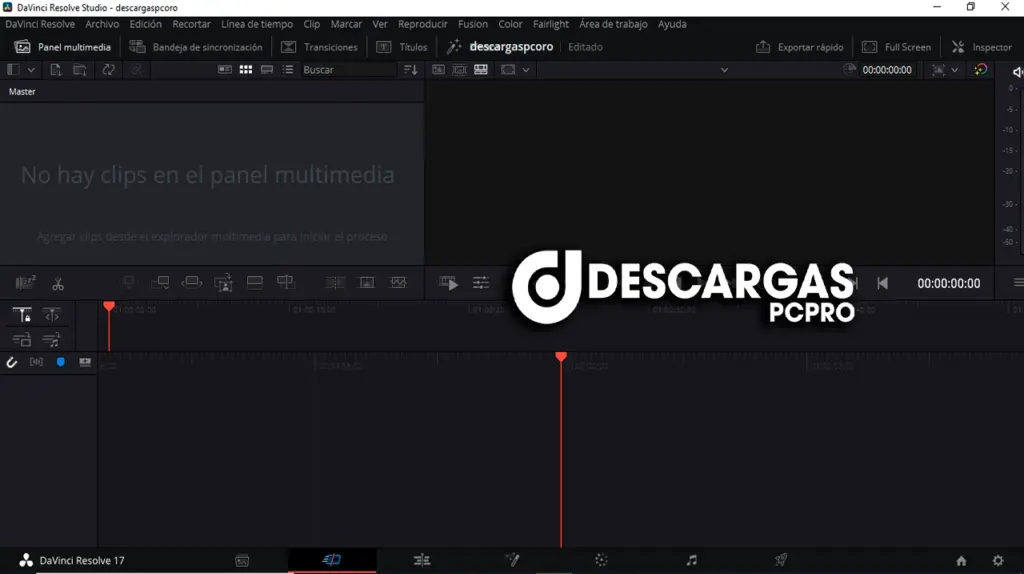Open Bandeja de sincronización
The image size is (1024, 574).
click(x=196, y=47)
